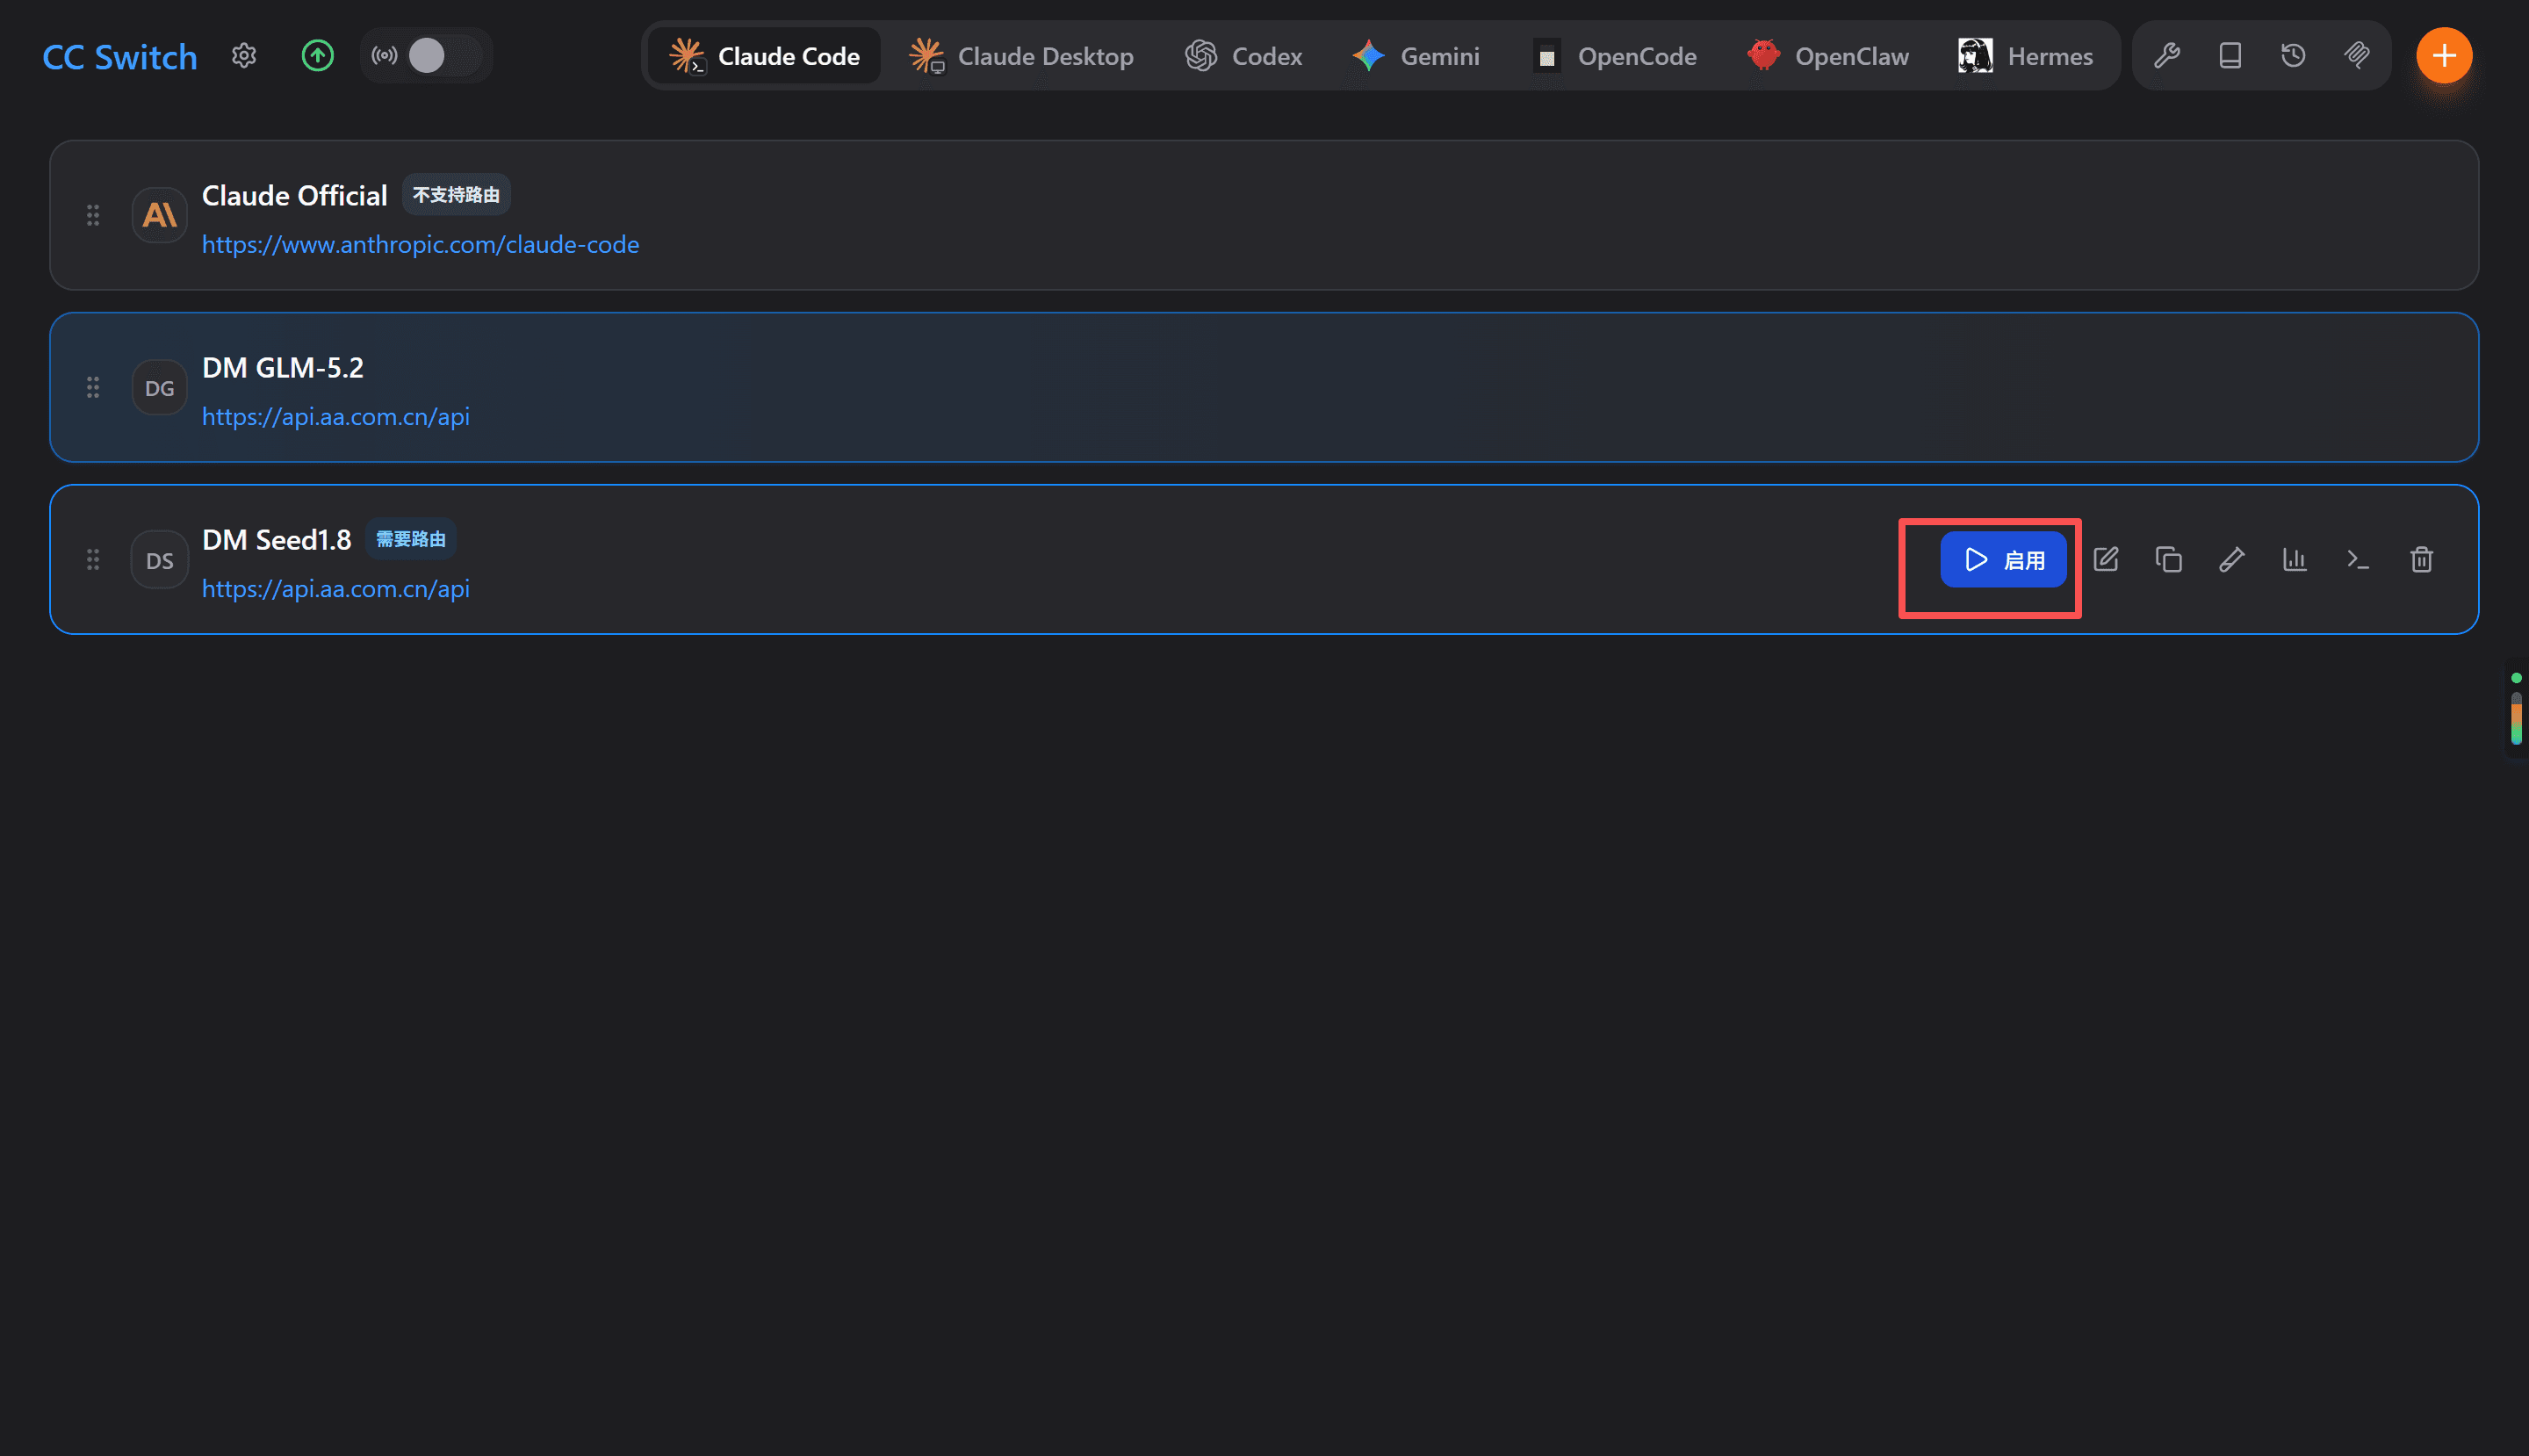Image resolution: width=2529 pixels, height=1456 pixels.
Task: Click the broadcast signal icon beside the toggle
Action: tap(384, 56)
